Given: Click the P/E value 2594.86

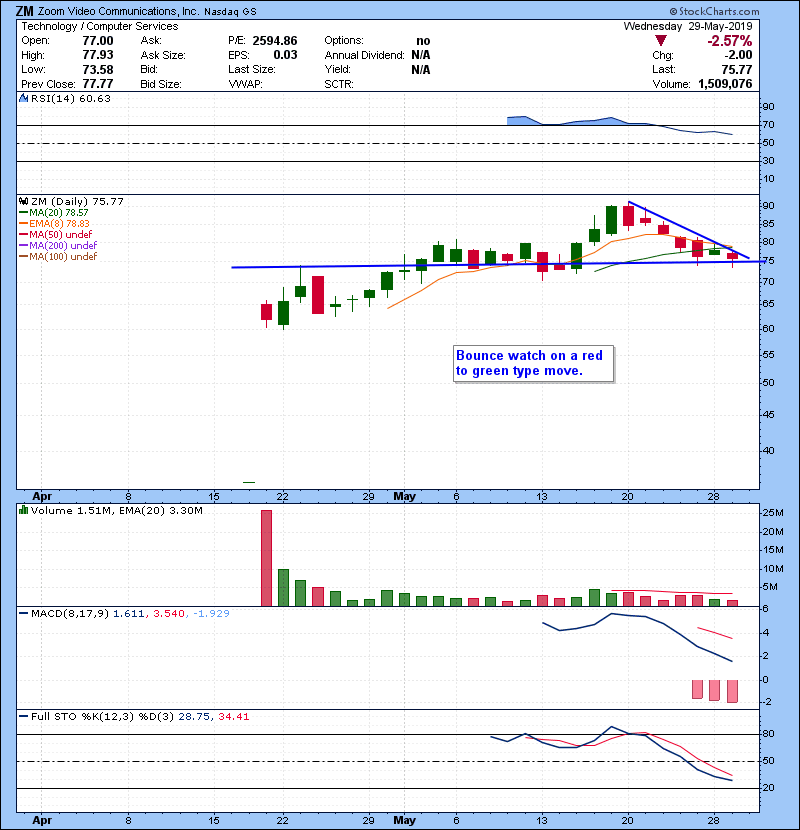Looking at the screenshot, I should pyautogui.click(x=275, y=41).
